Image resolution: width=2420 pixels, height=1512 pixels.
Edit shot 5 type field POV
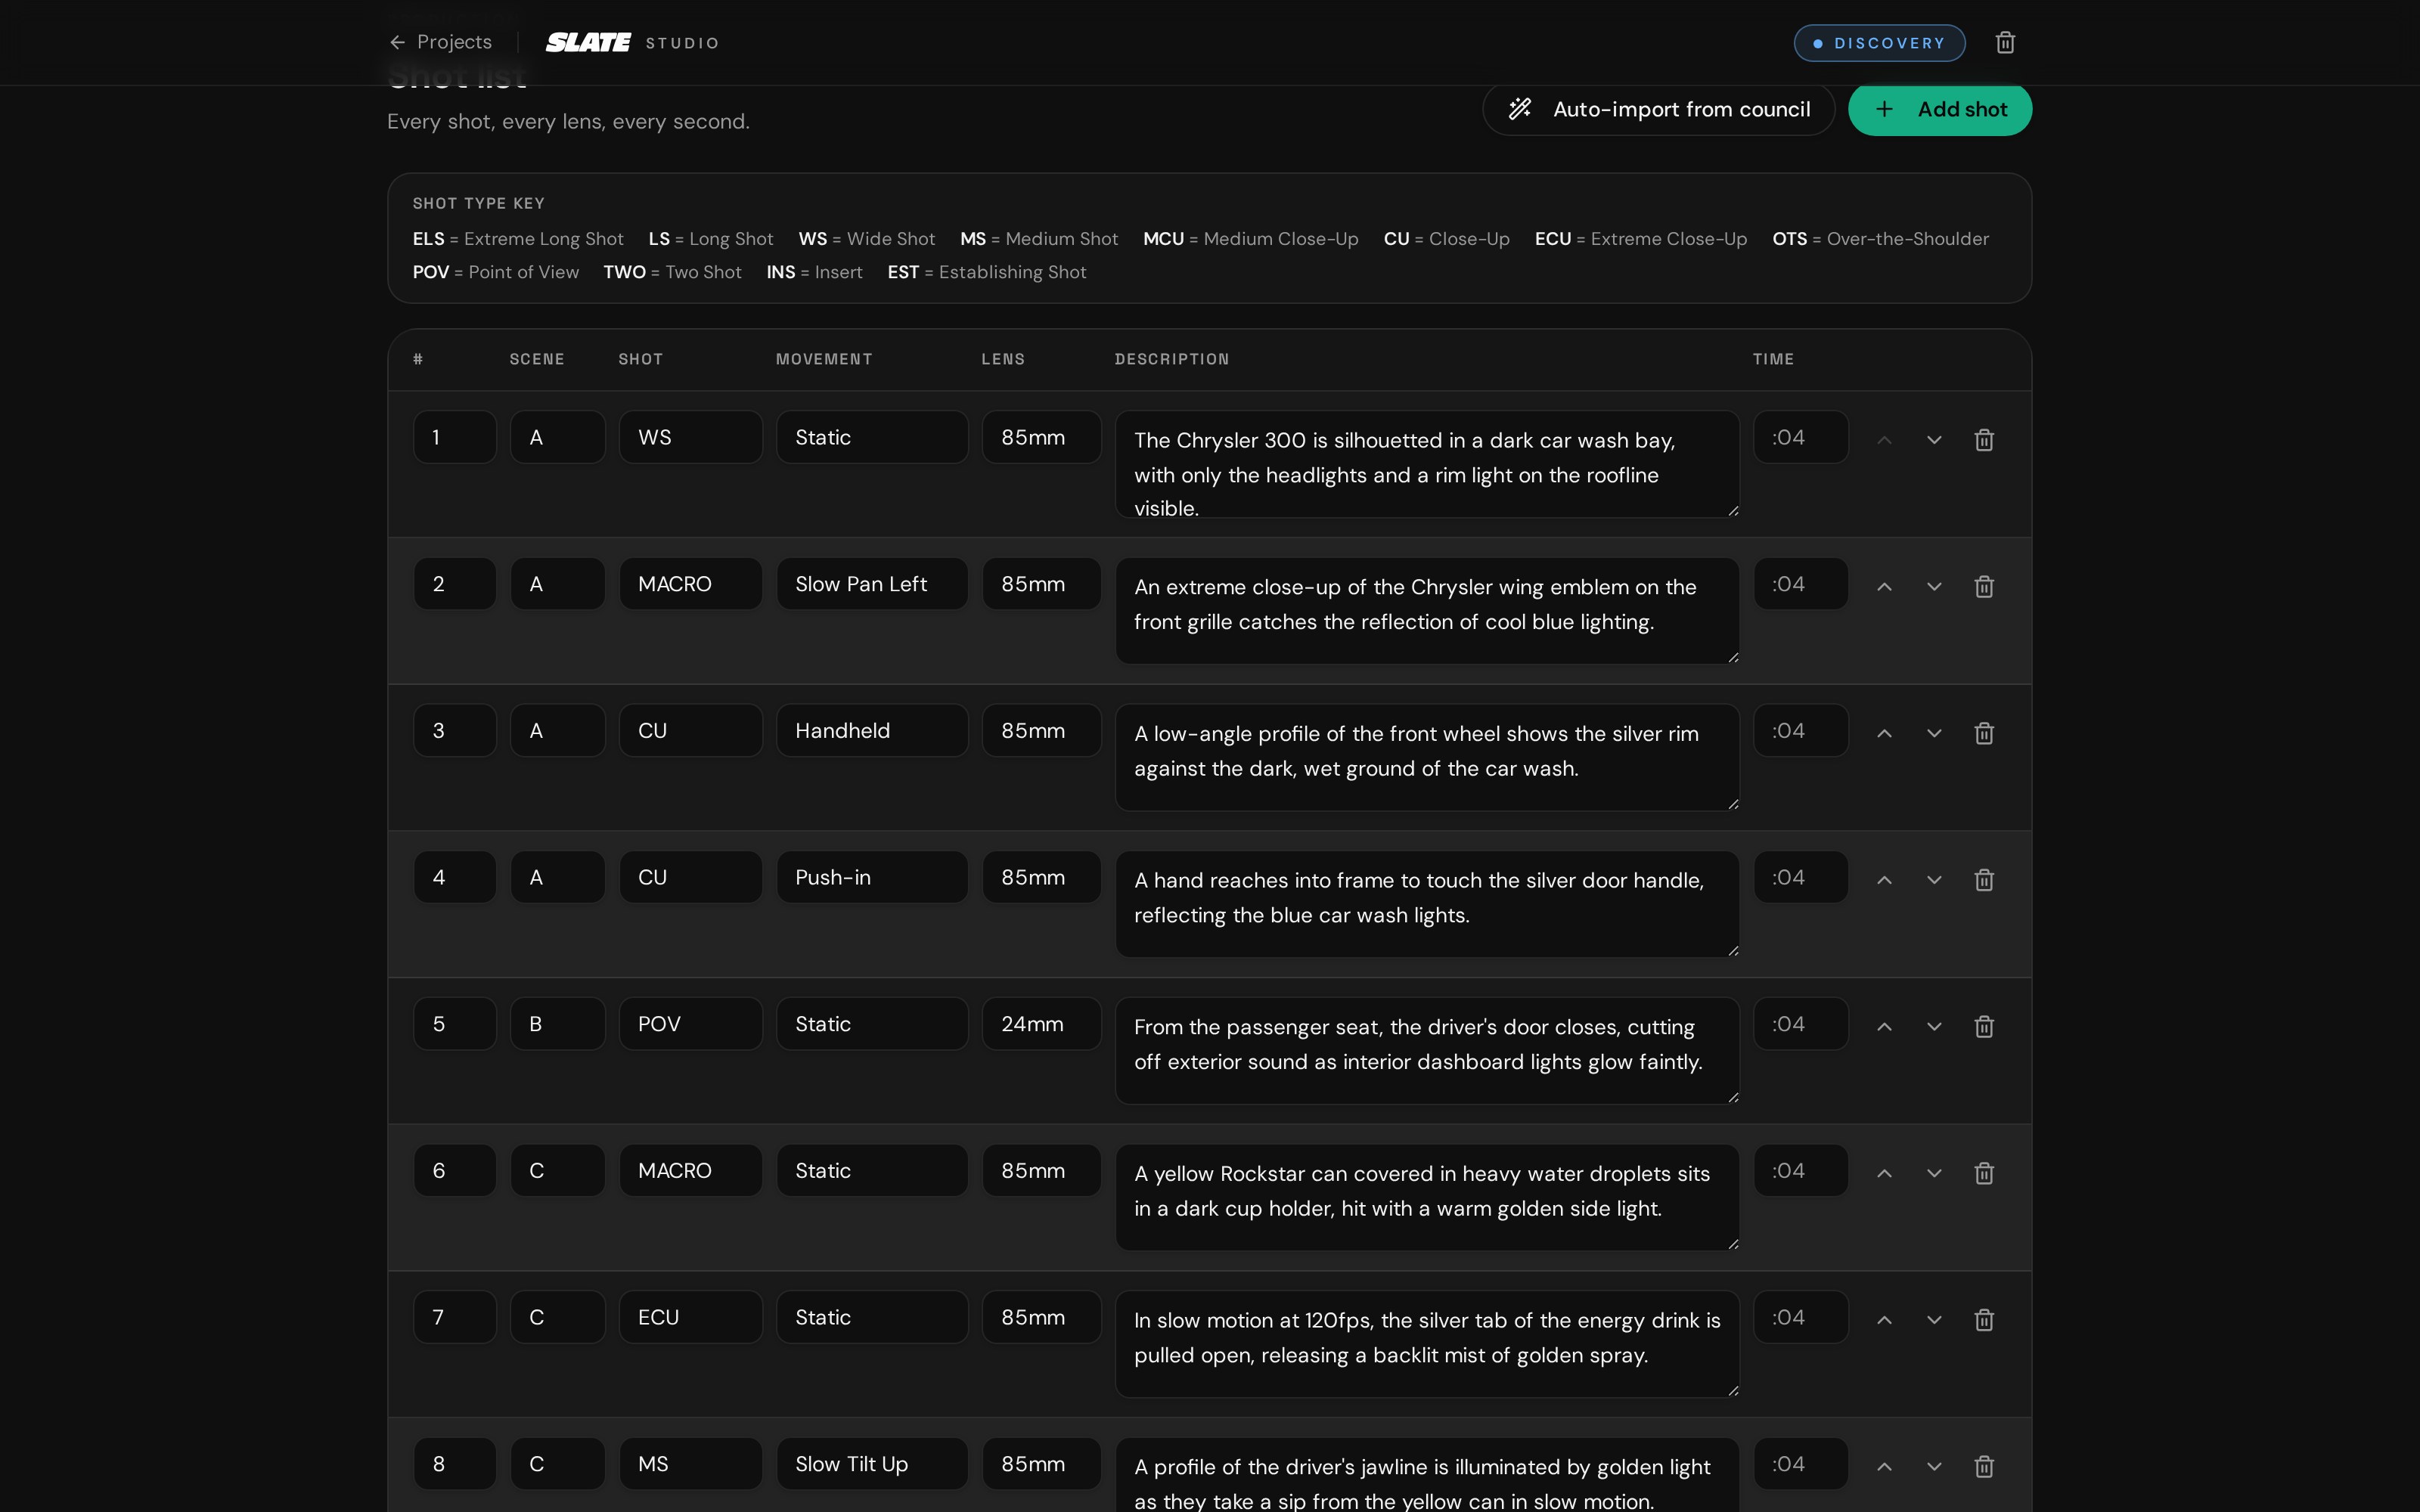tap(691, 1024)
